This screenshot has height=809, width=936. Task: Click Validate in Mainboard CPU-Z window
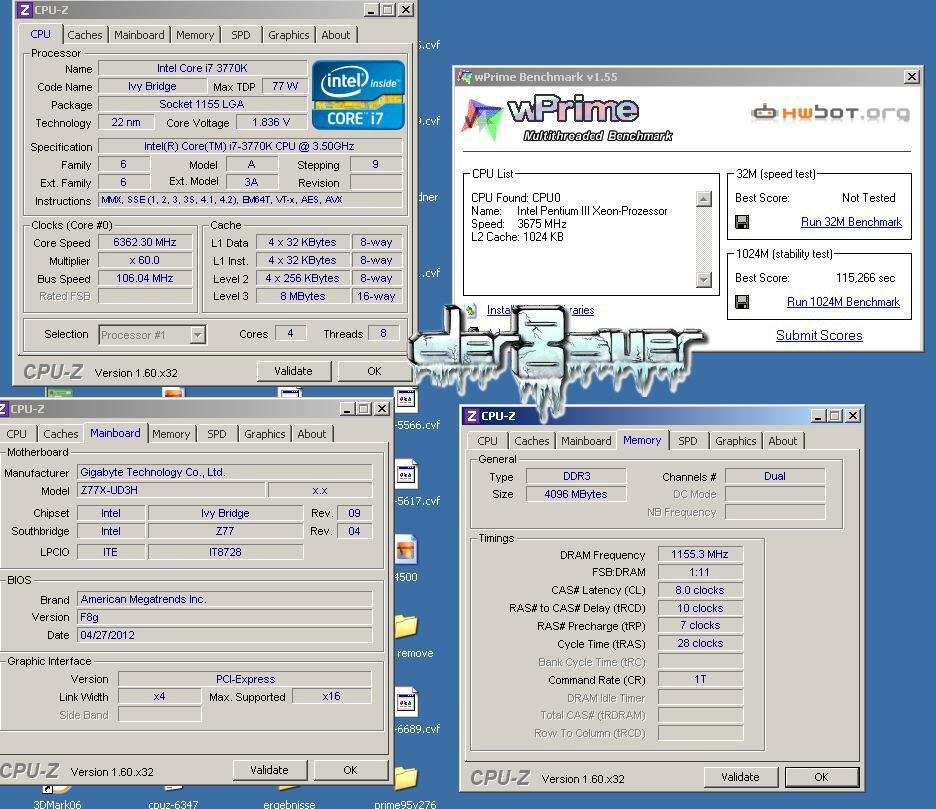269,770
